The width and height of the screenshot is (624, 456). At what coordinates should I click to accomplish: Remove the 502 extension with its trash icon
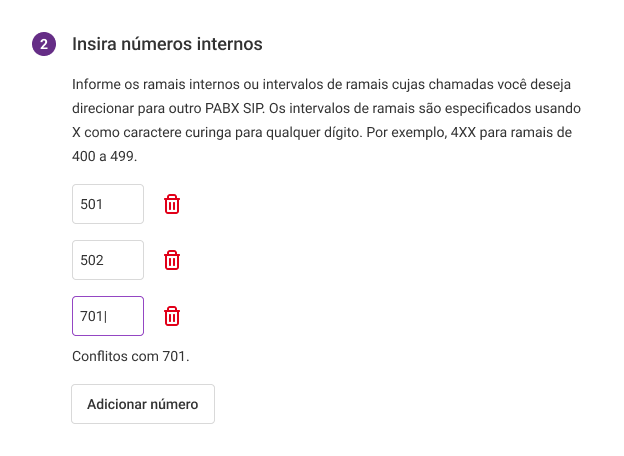point(172,260)
